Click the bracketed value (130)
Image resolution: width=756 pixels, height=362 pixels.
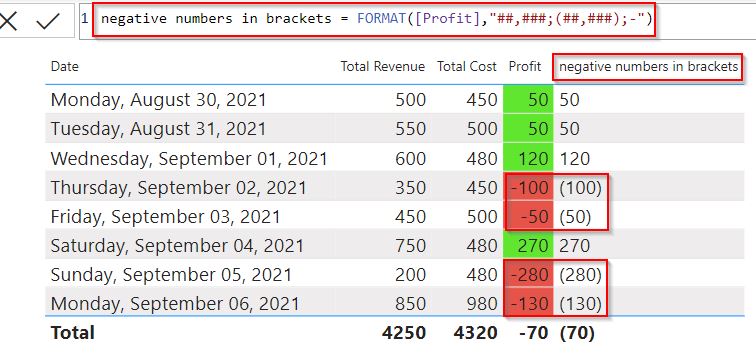point(580,304)
